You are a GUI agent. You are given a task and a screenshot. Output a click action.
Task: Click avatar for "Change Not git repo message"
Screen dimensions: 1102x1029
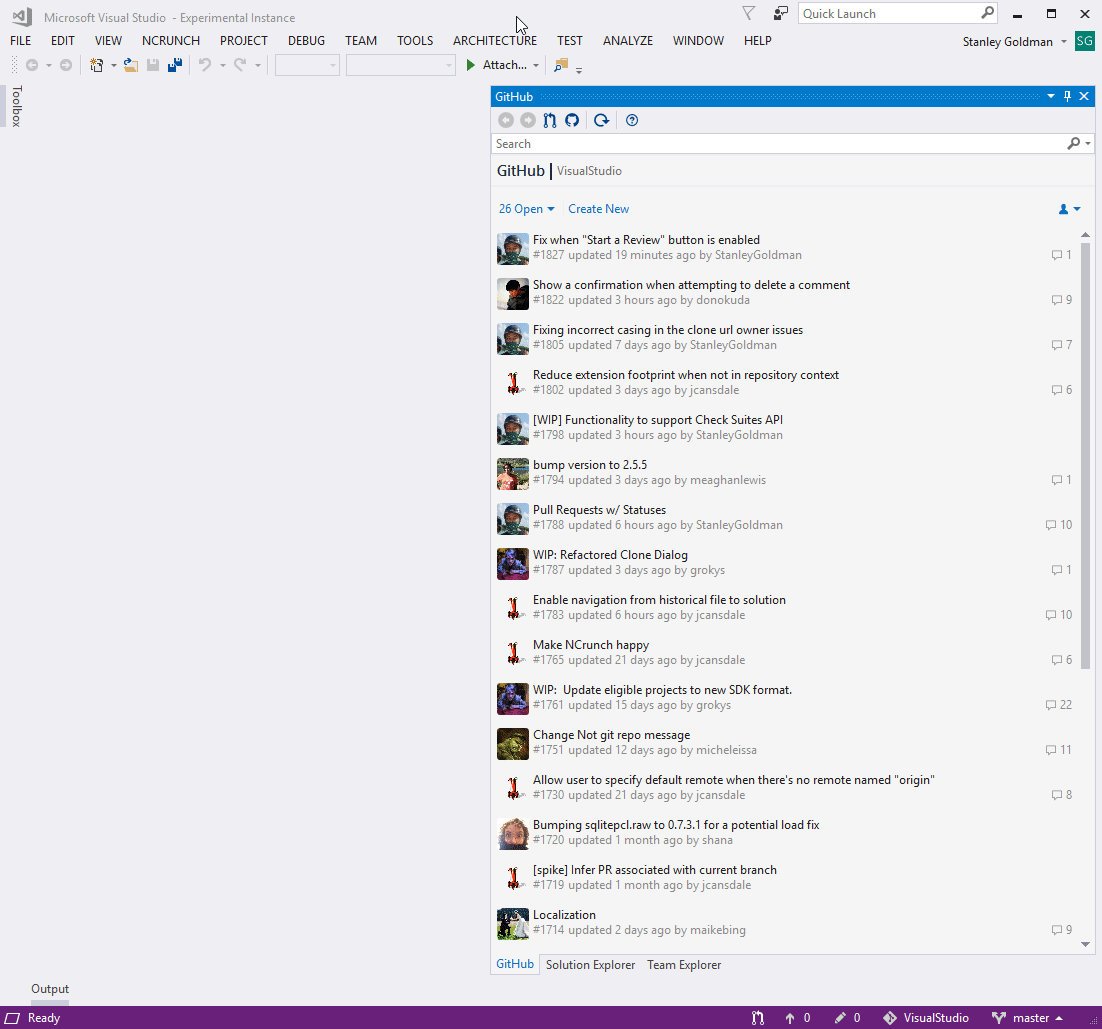(x=513, y=744)
